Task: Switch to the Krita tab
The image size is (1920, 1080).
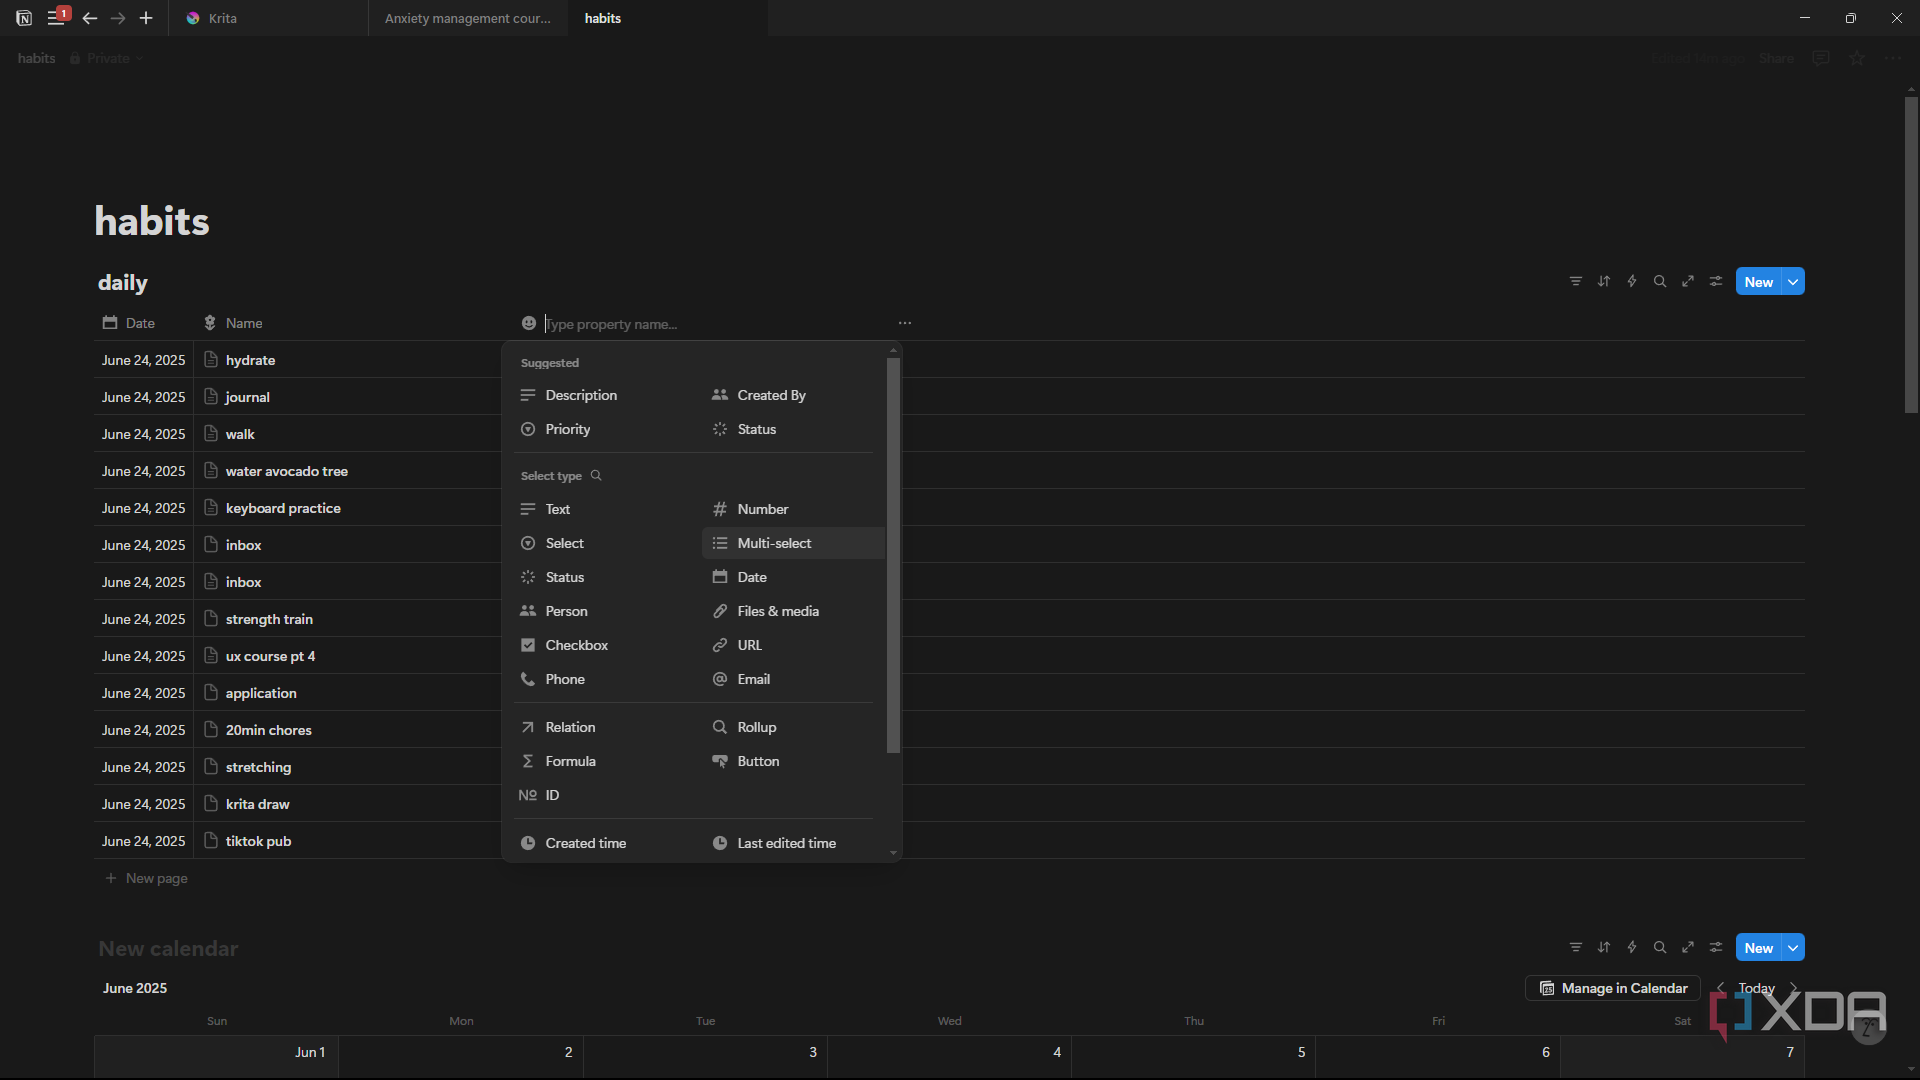Action: 268,18
